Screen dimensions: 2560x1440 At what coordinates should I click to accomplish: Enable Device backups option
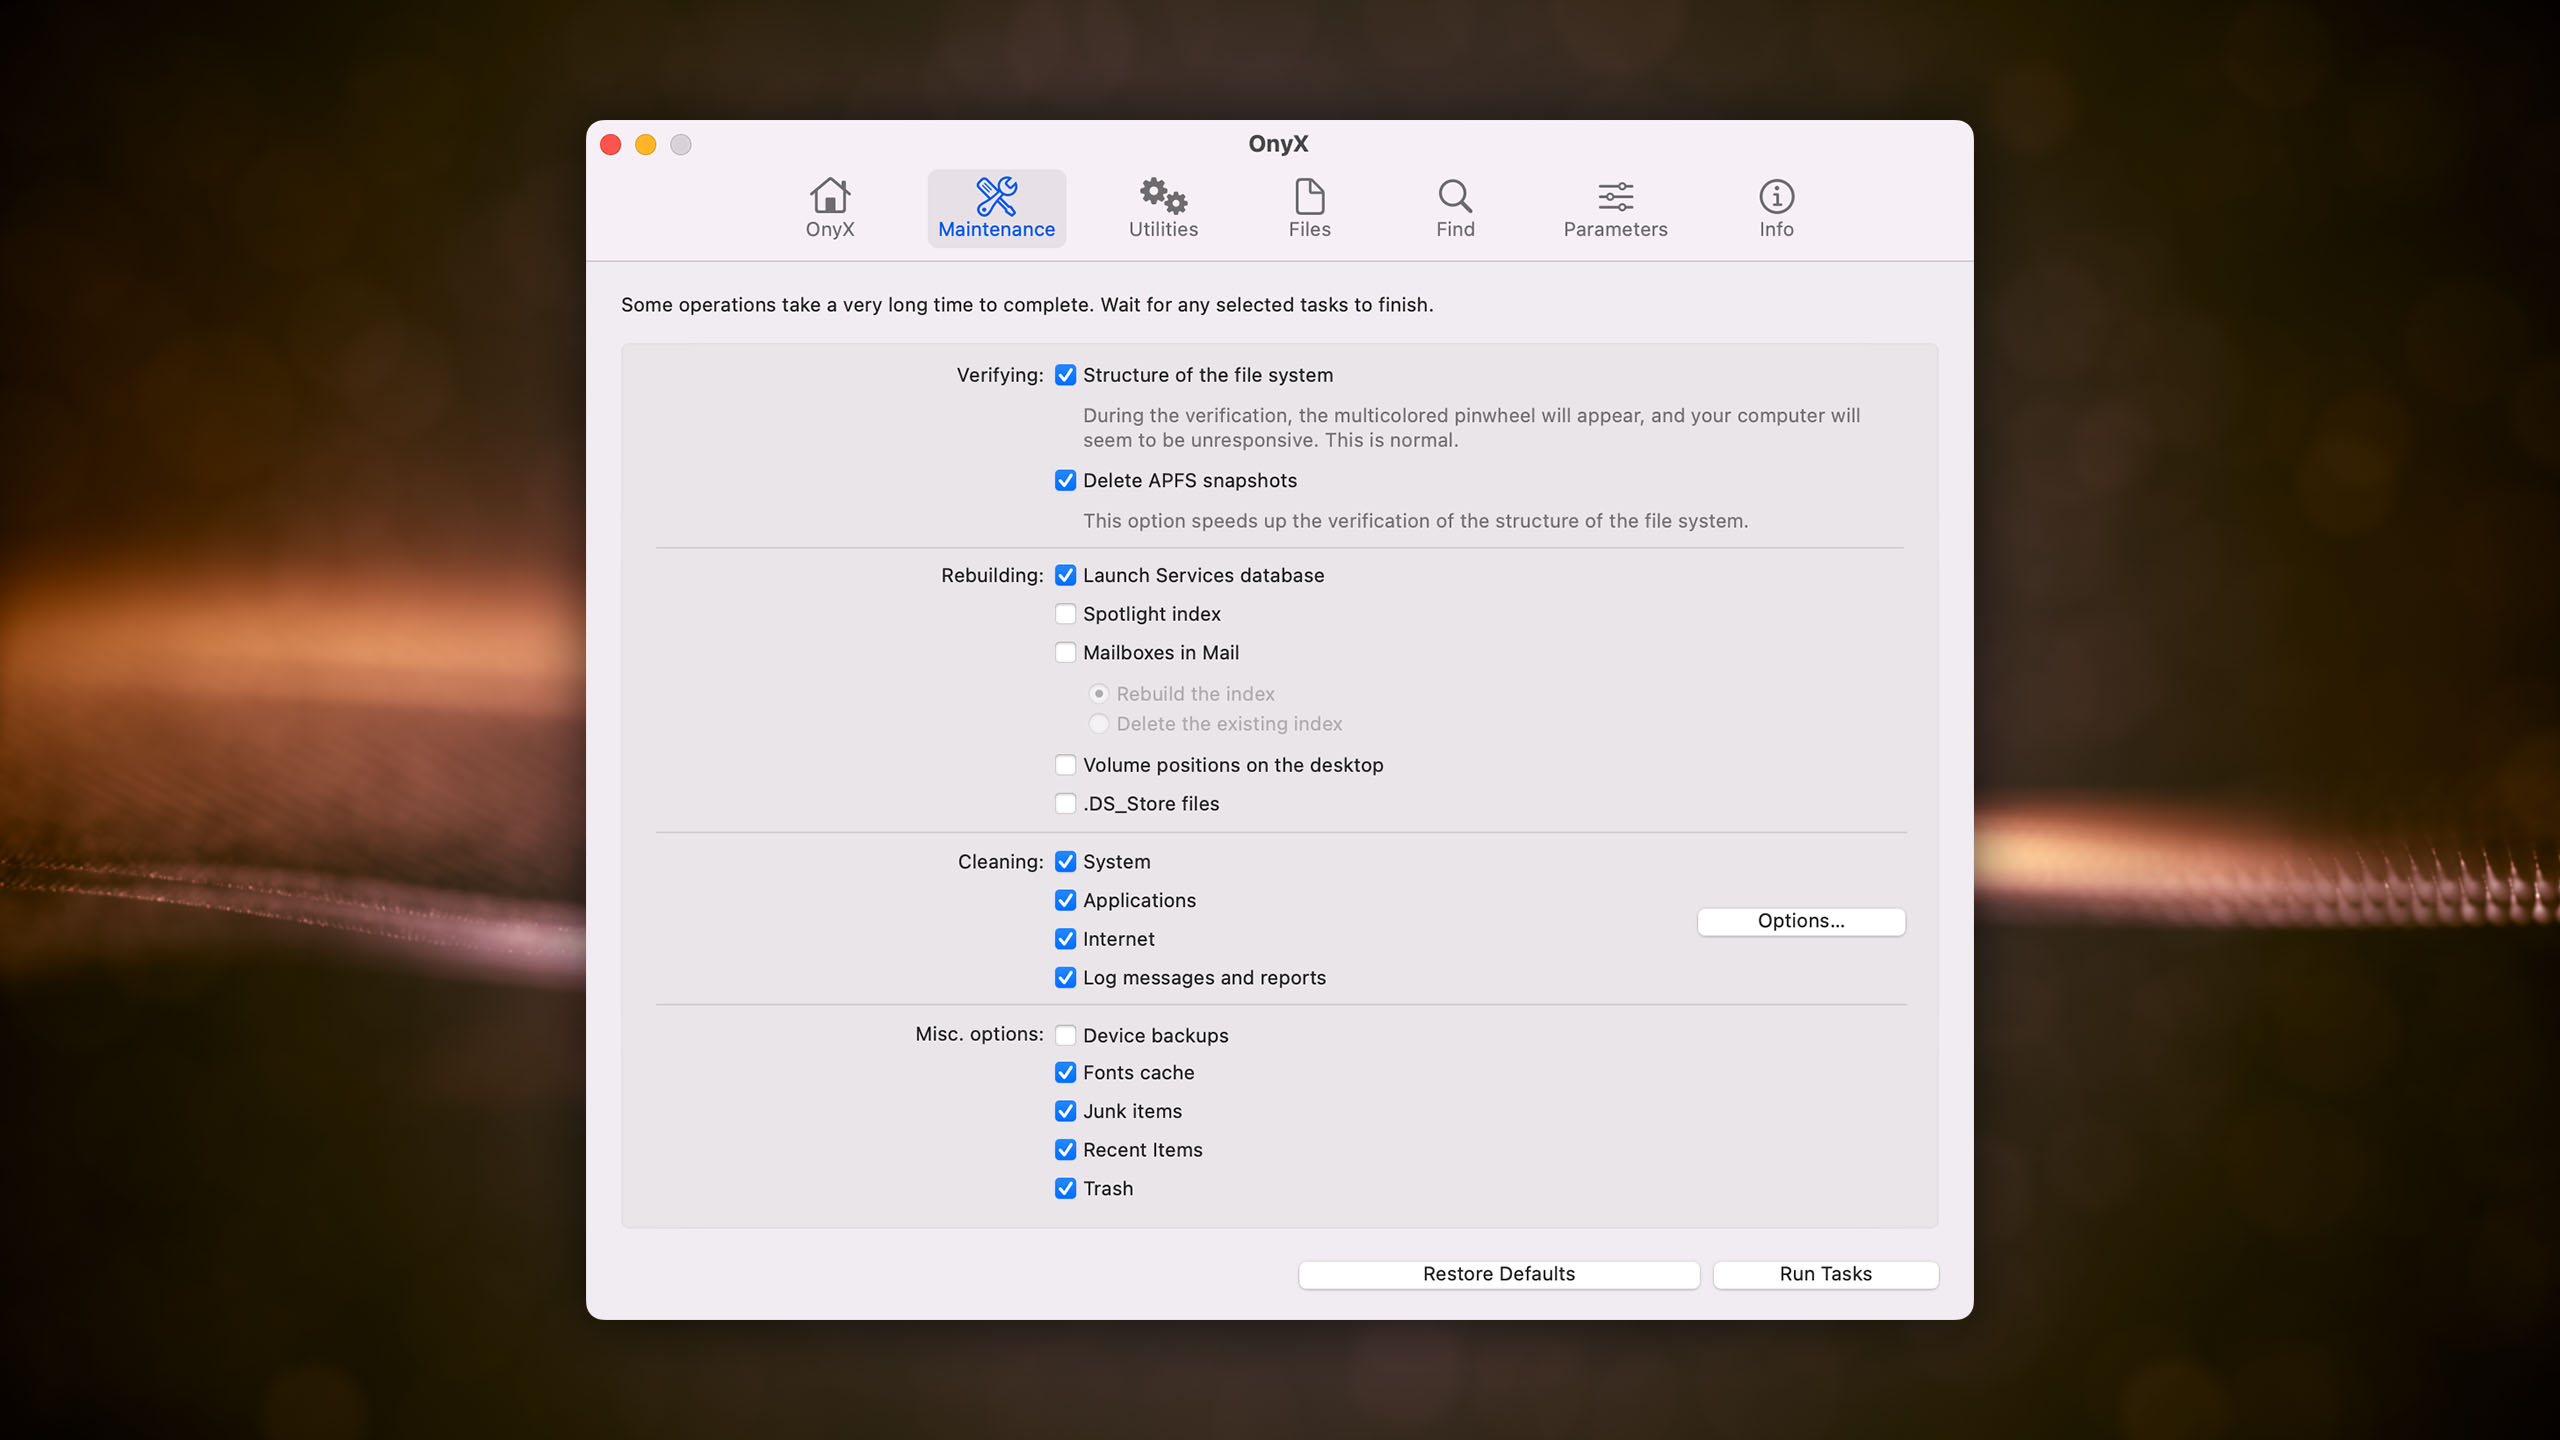(1065, 1036)
